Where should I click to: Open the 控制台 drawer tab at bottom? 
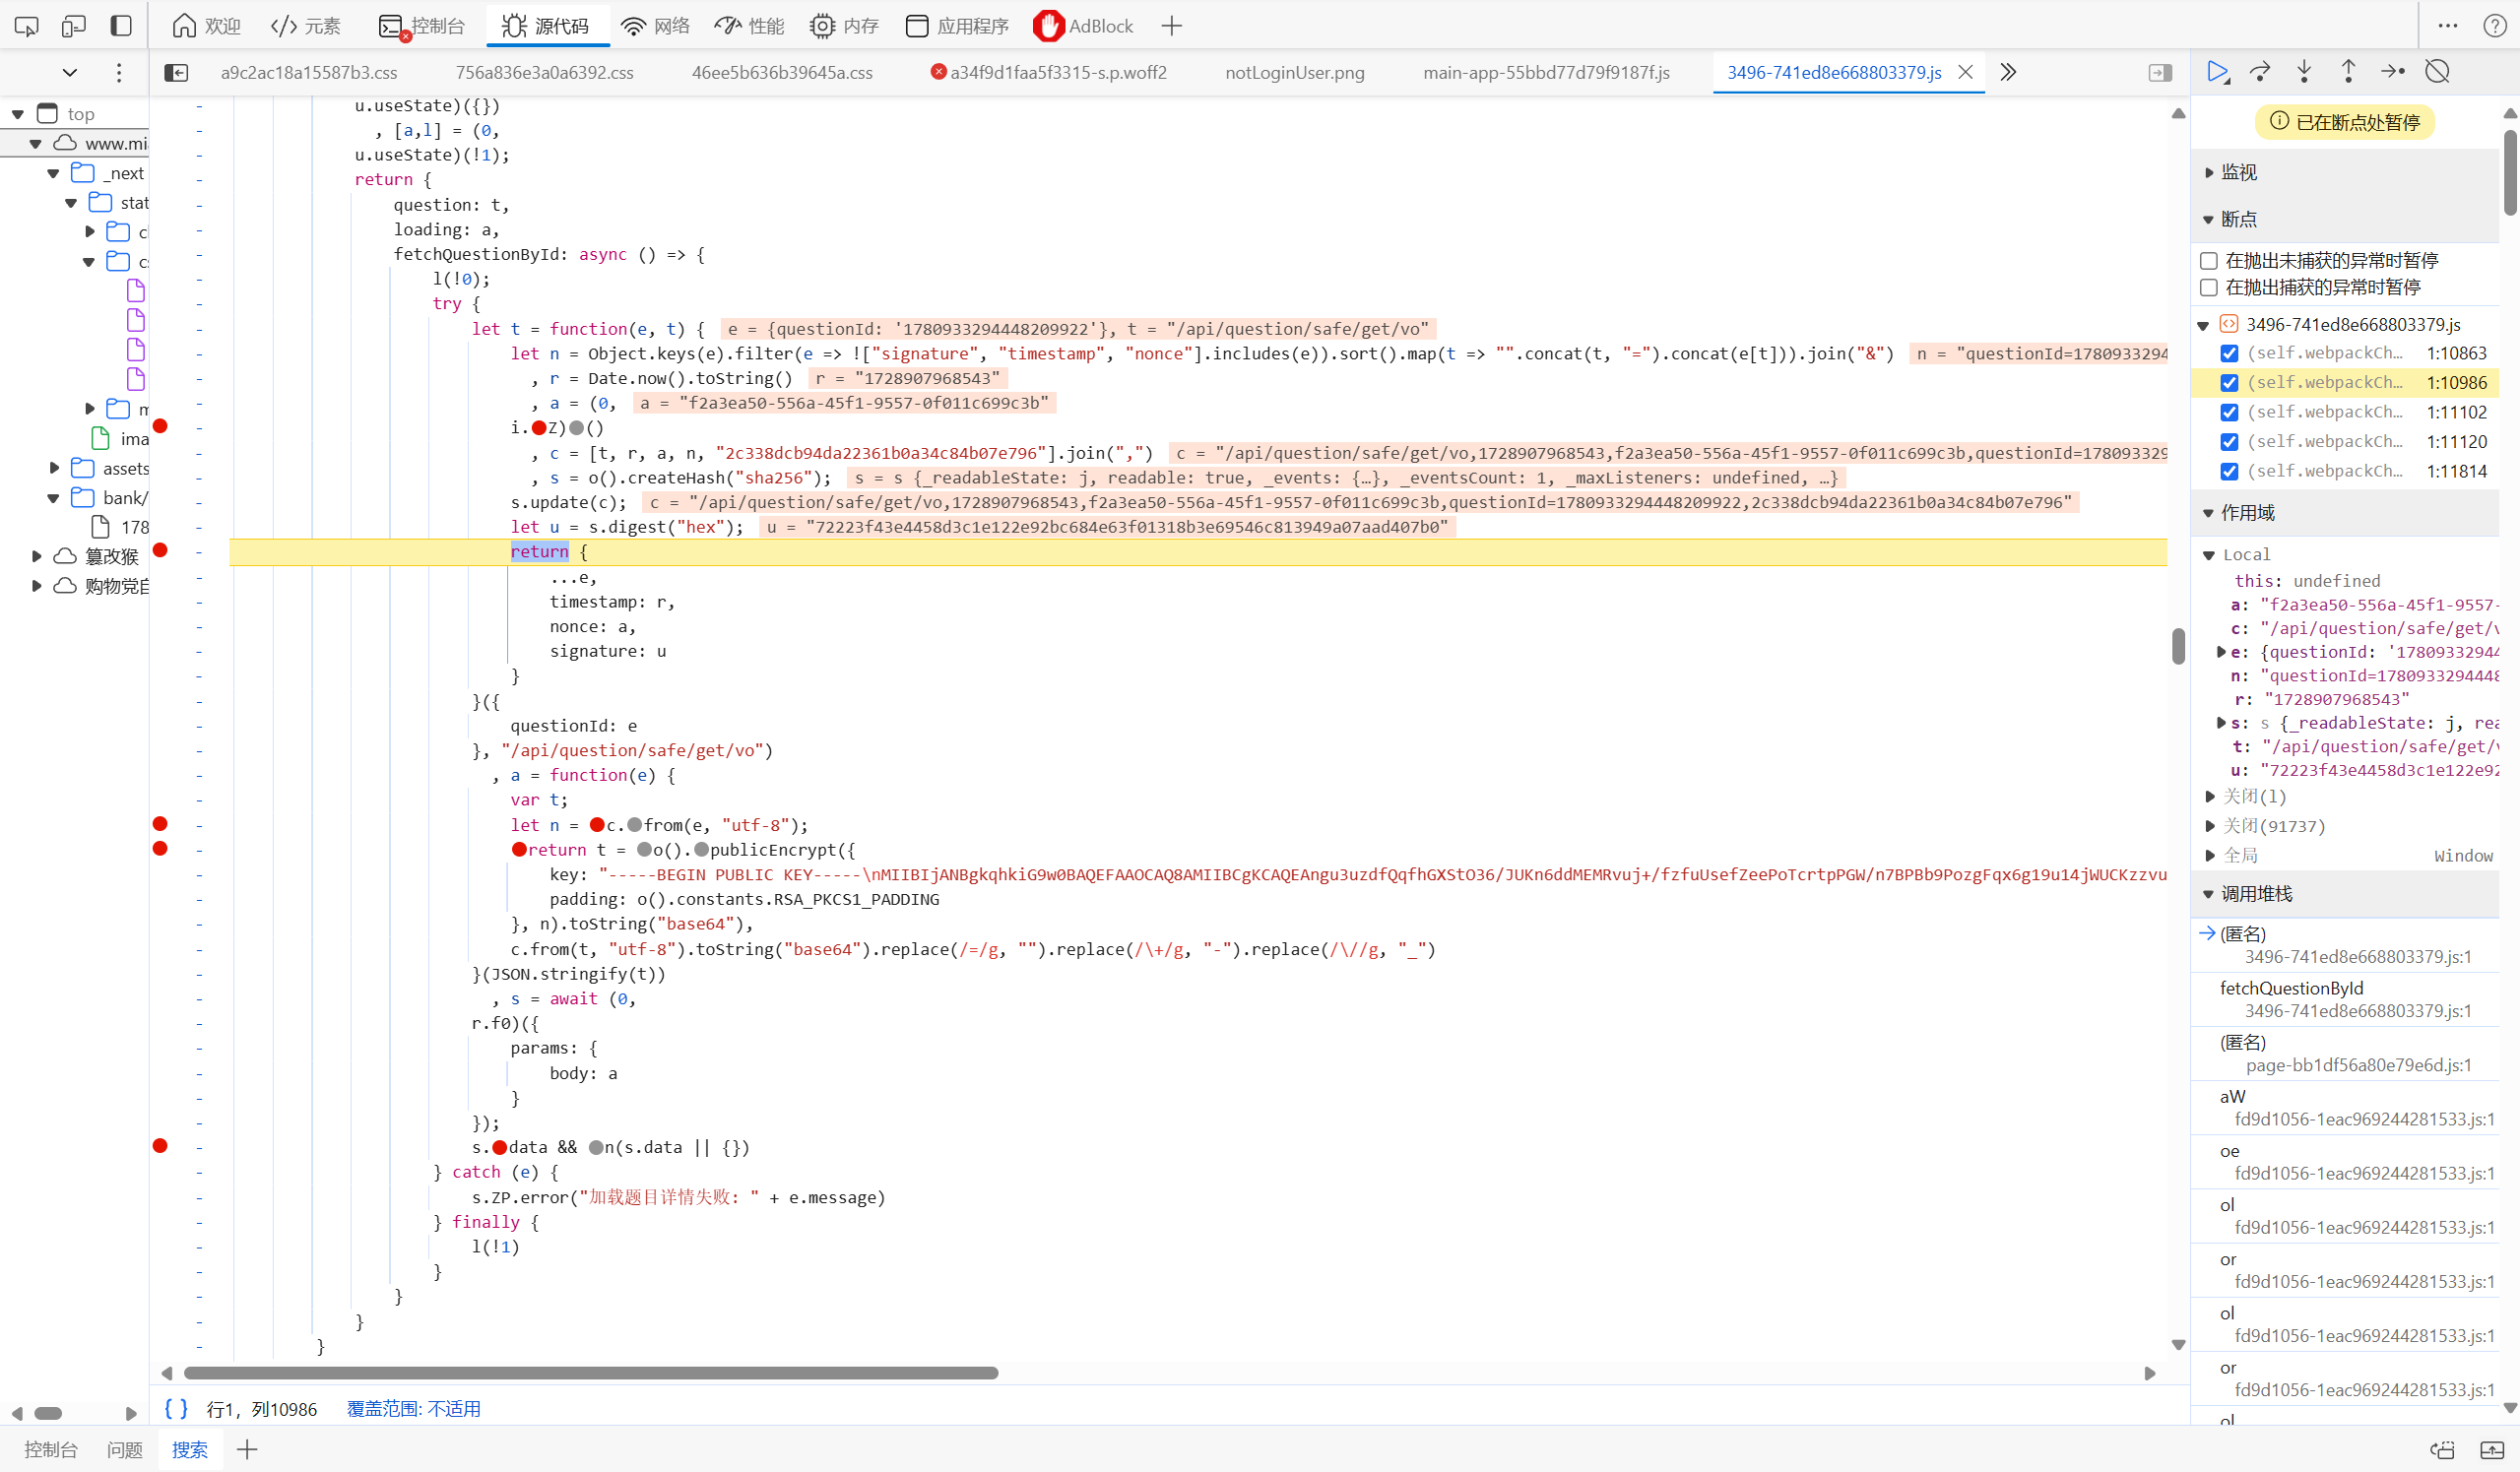51,1449
